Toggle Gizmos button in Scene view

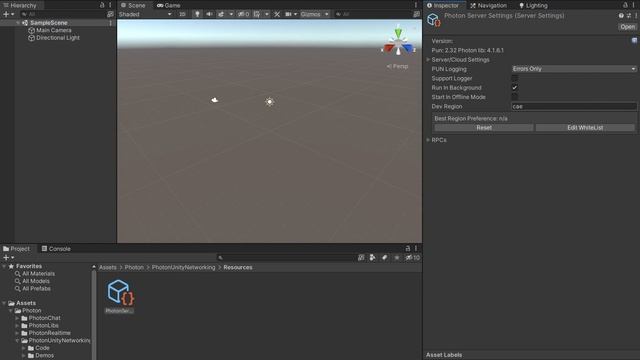pyautogui.click(x=311, y=14)
